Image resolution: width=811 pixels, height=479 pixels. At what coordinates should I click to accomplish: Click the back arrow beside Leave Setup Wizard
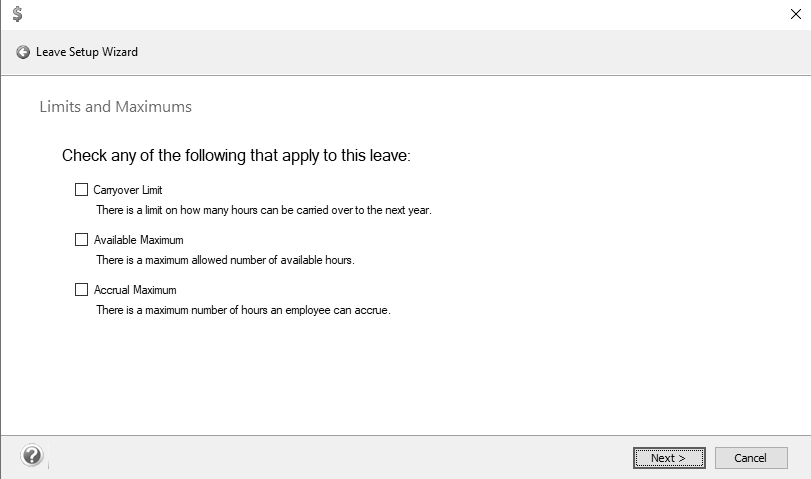(x=23, y=52)
